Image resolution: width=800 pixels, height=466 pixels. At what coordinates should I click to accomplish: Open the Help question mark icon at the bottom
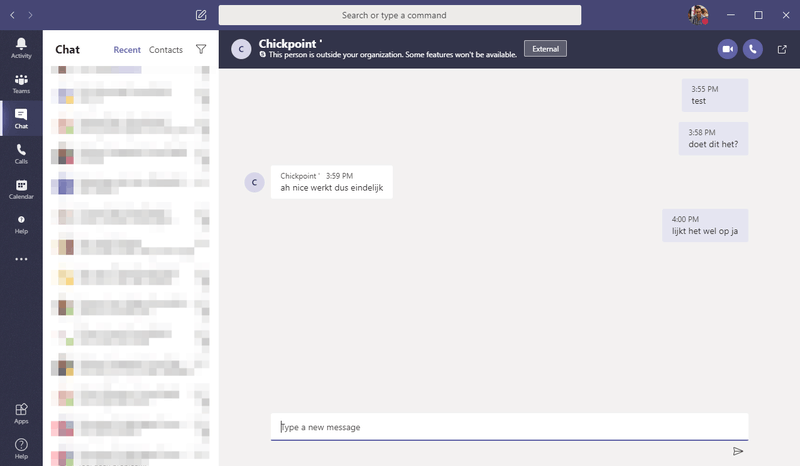tap(21, 449)
